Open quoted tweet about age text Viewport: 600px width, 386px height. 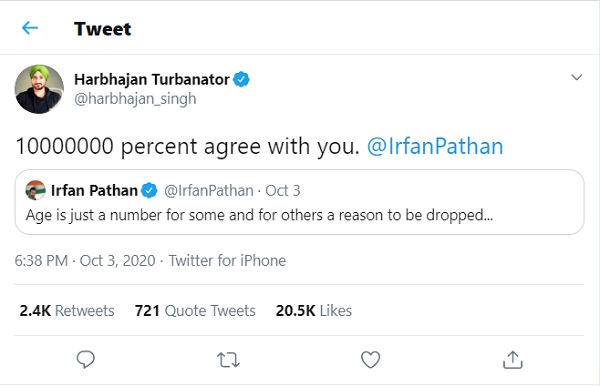click(259, 215)
